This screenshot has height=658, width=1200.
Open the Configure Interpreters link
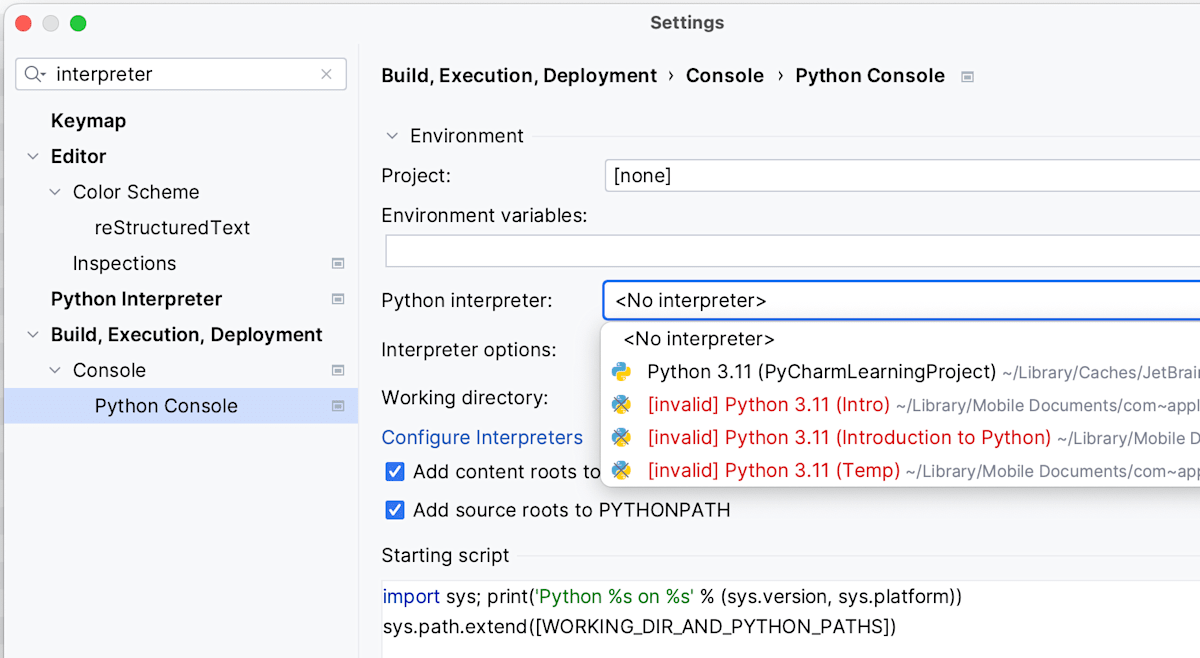pyautogui.click(x=482, y=438)
